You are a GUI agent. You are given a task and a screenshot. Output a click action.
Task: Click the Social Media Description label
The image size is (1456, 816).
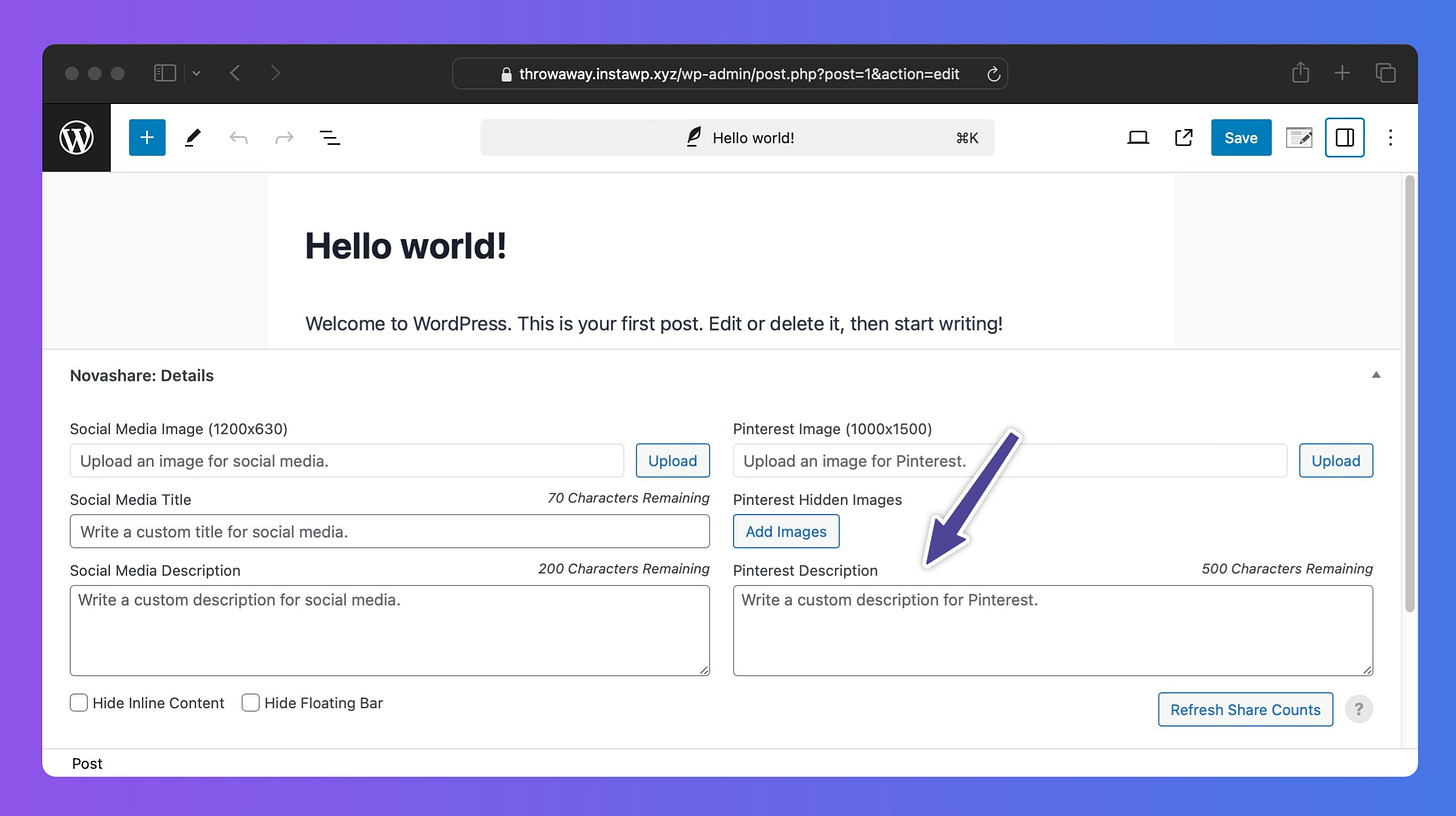[x=155, y=571]
